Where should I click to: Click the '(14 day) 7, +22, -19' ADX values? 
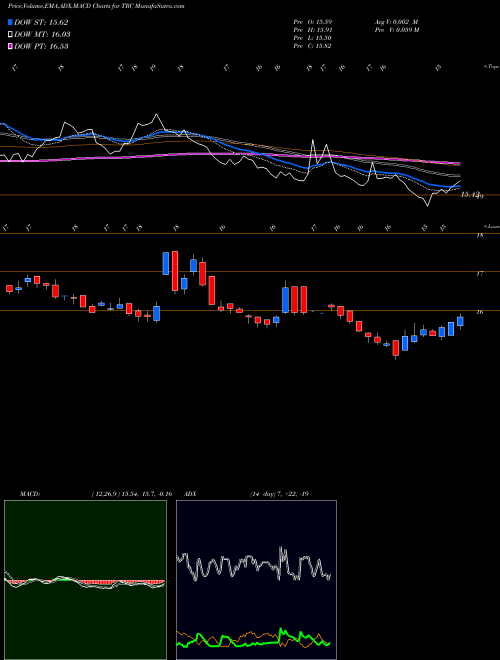click(x=279, y=494)
